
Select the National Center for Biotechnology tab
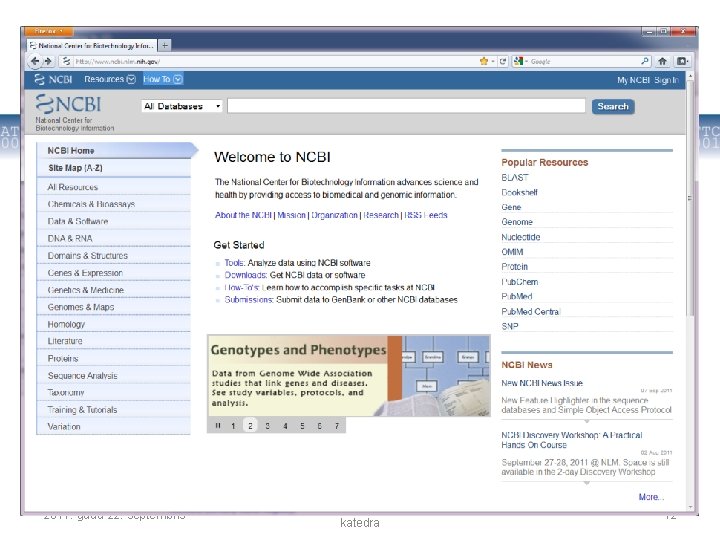point(92,45)
